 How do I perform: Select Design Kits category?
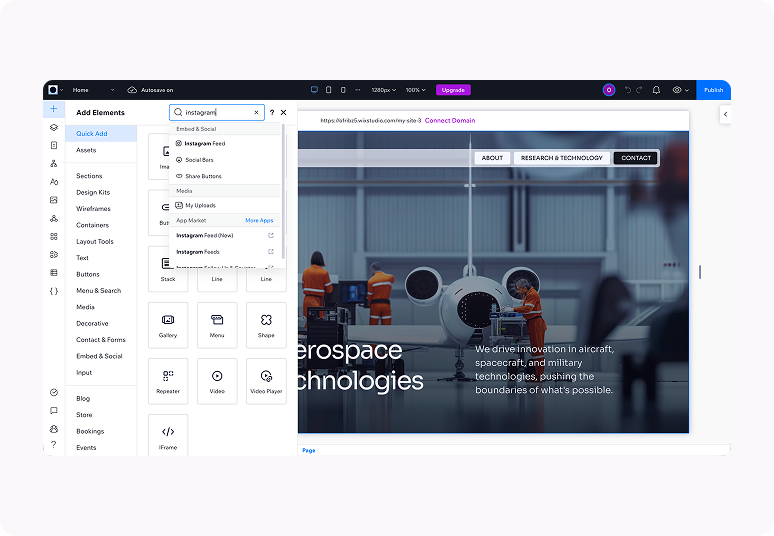pos(93,192)
